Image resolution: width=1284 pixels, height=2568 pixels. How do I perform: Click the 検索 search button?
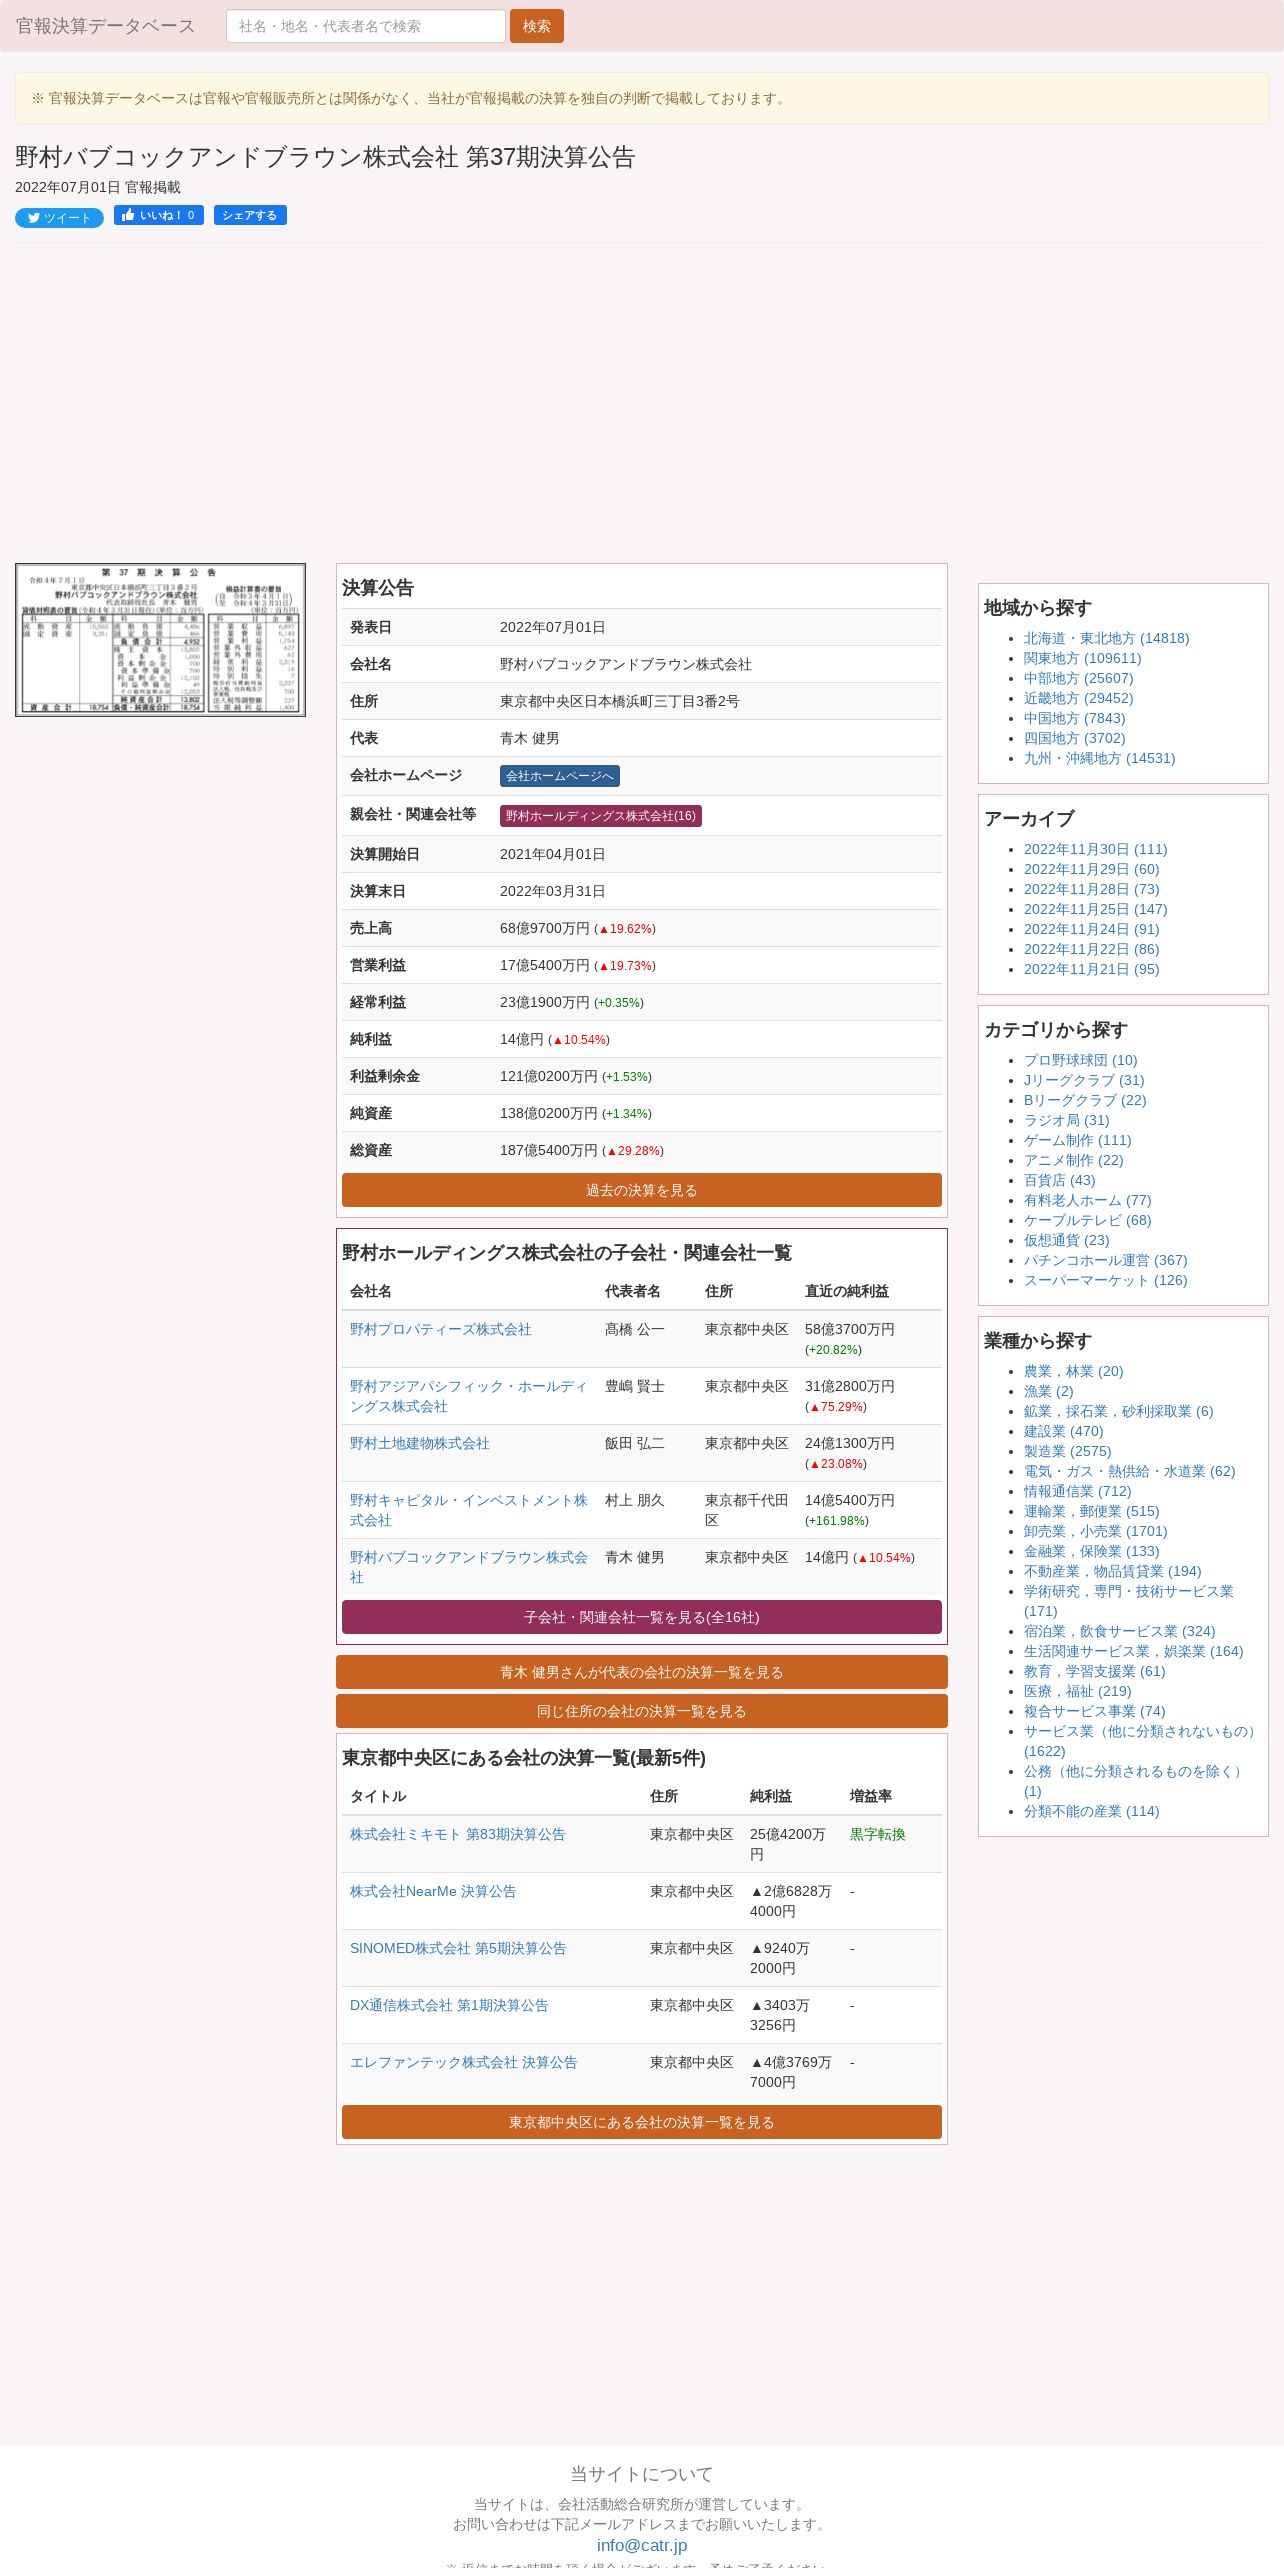click(537, 26)
